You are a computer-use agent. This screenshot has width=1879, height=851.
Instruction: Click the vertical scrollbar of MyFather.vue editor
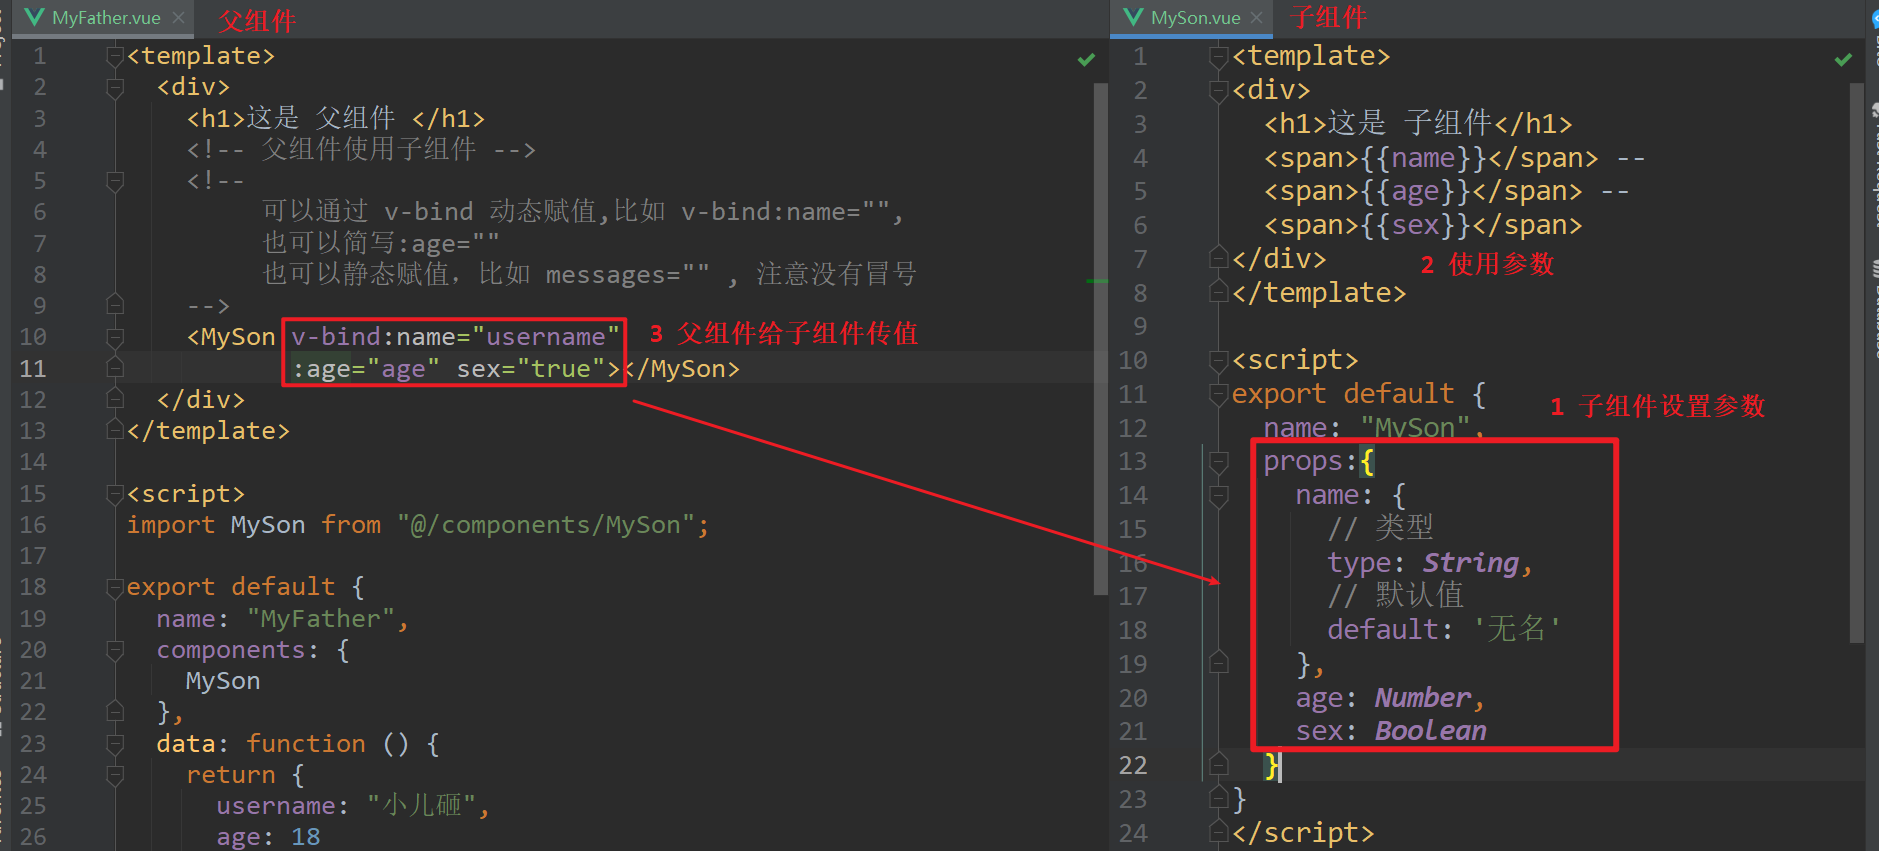pos(1100,338)
